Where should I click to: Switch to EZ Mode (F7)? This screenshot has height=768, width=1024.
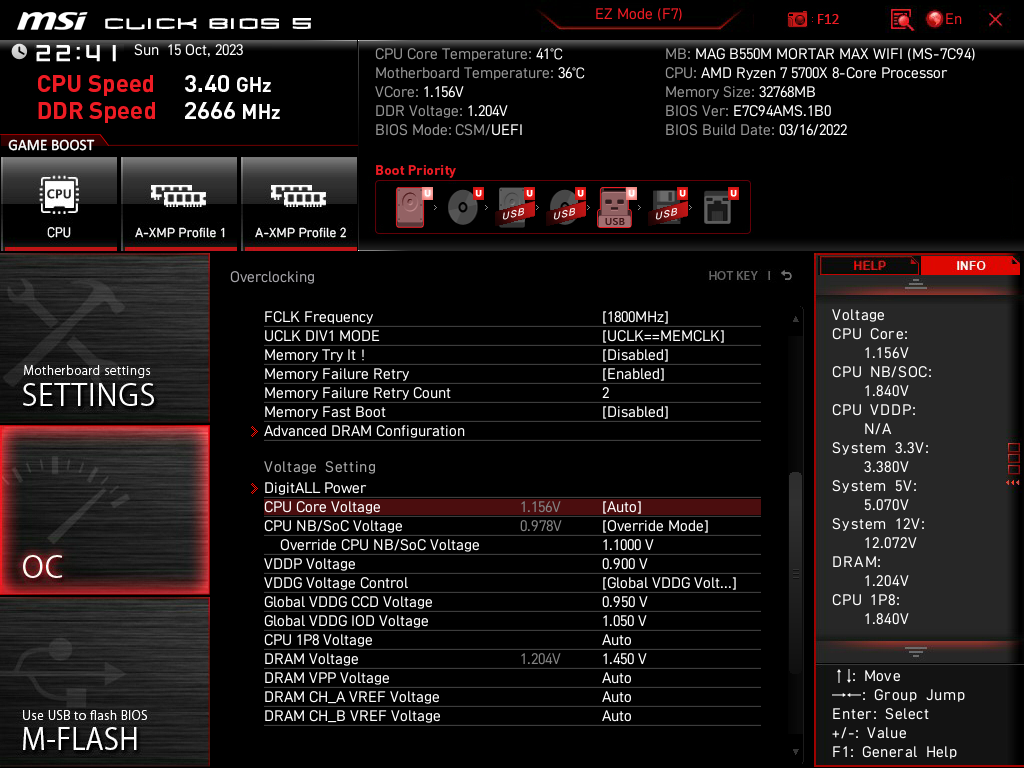(638, 14)
